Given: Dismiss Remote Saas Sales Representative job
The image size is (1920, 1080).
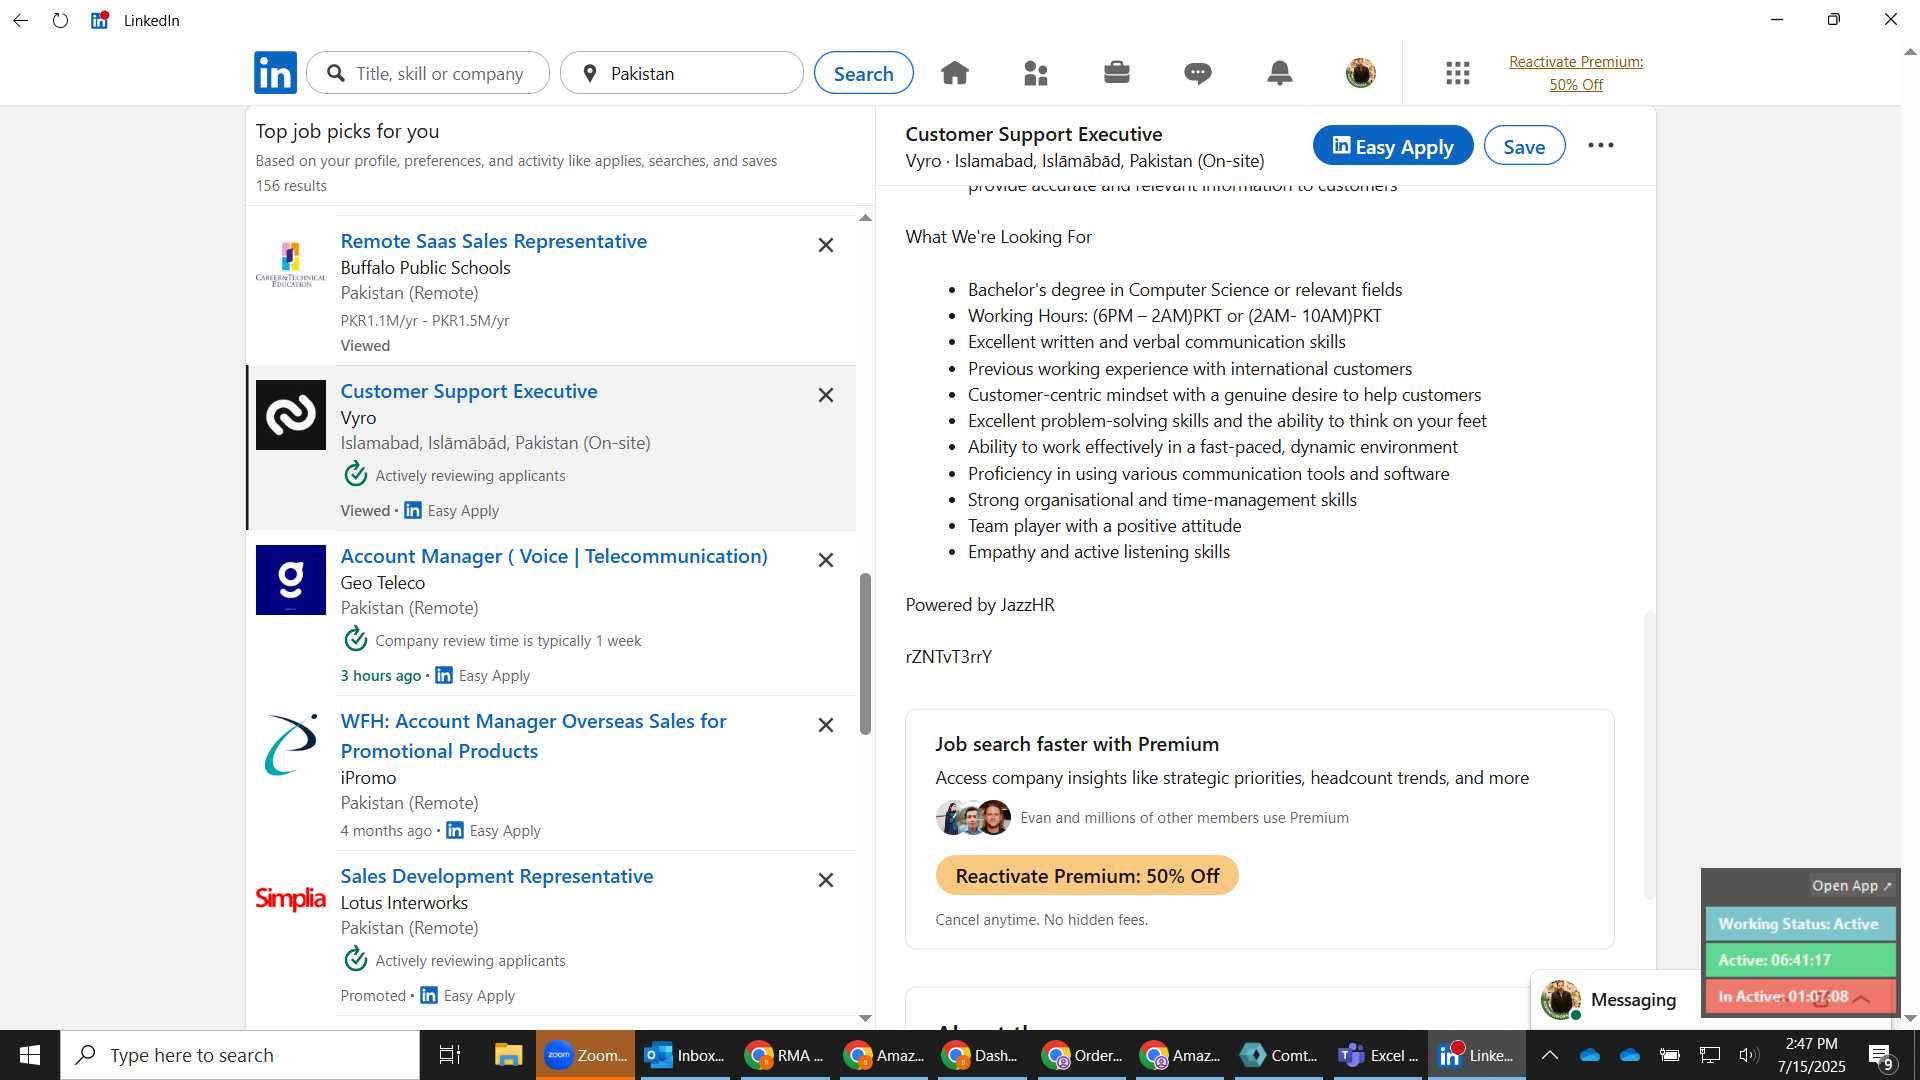Looking at the screenshot, I should click(x=826, y=245).
